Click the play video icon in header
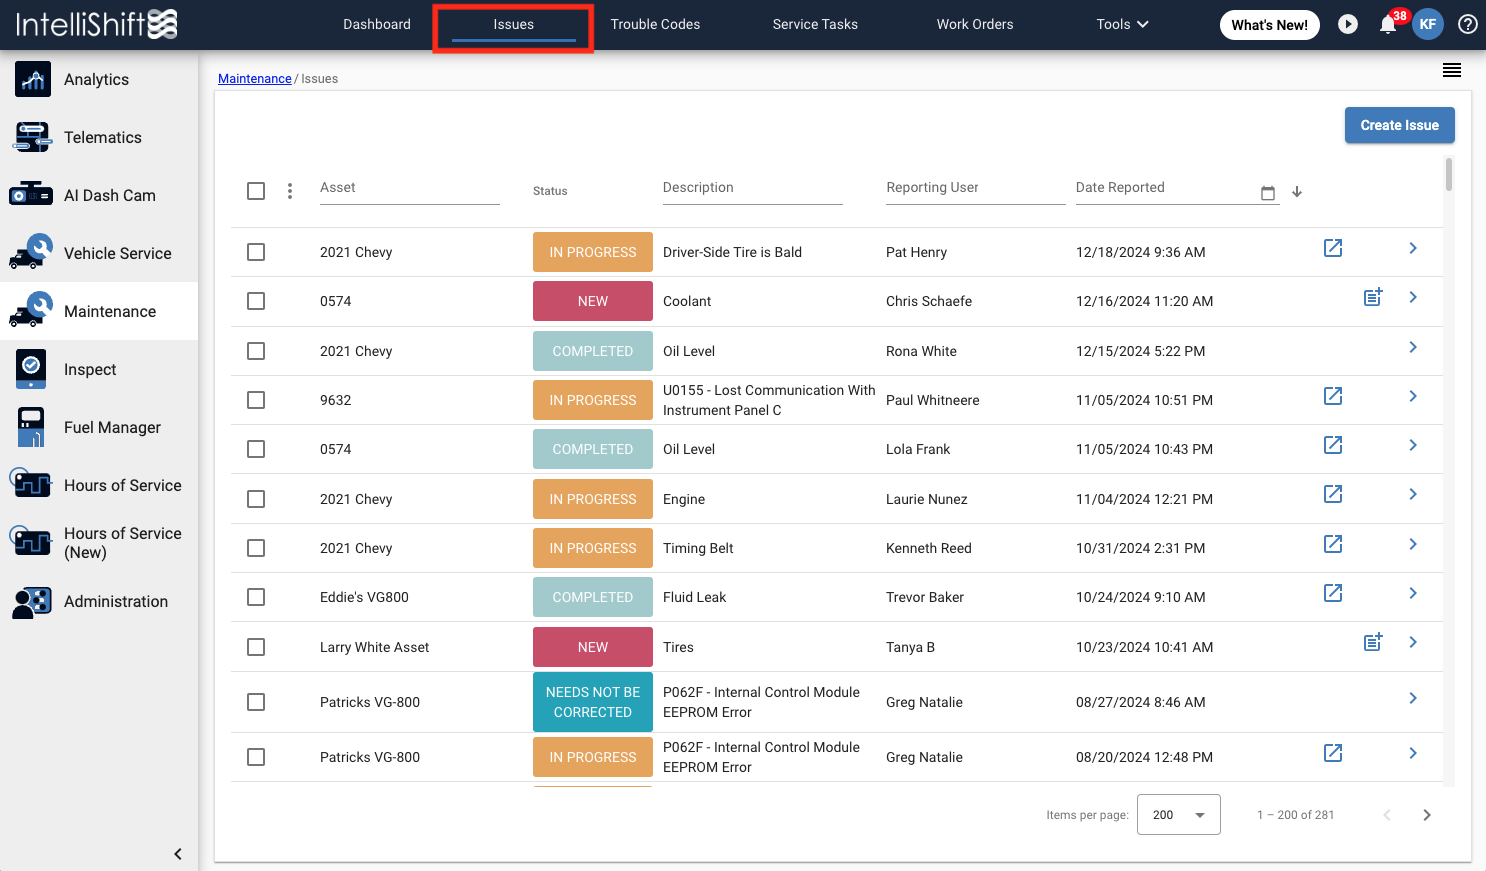 [1348, 24]
